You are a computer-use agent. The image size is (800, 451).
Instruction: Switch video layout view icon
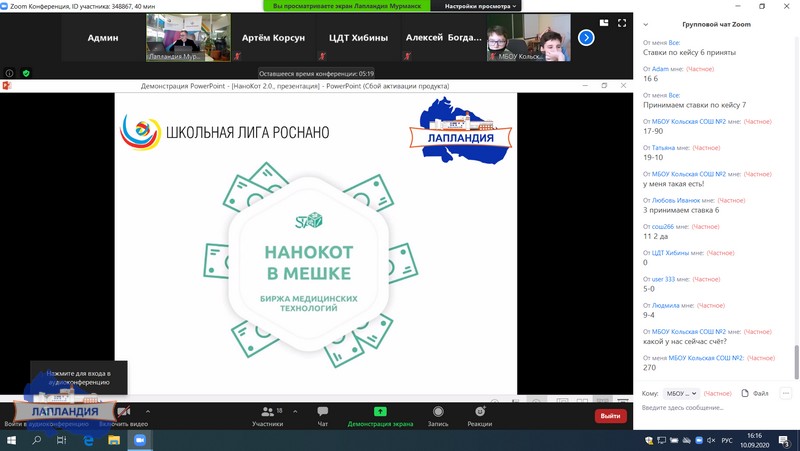tap(604, 23)
